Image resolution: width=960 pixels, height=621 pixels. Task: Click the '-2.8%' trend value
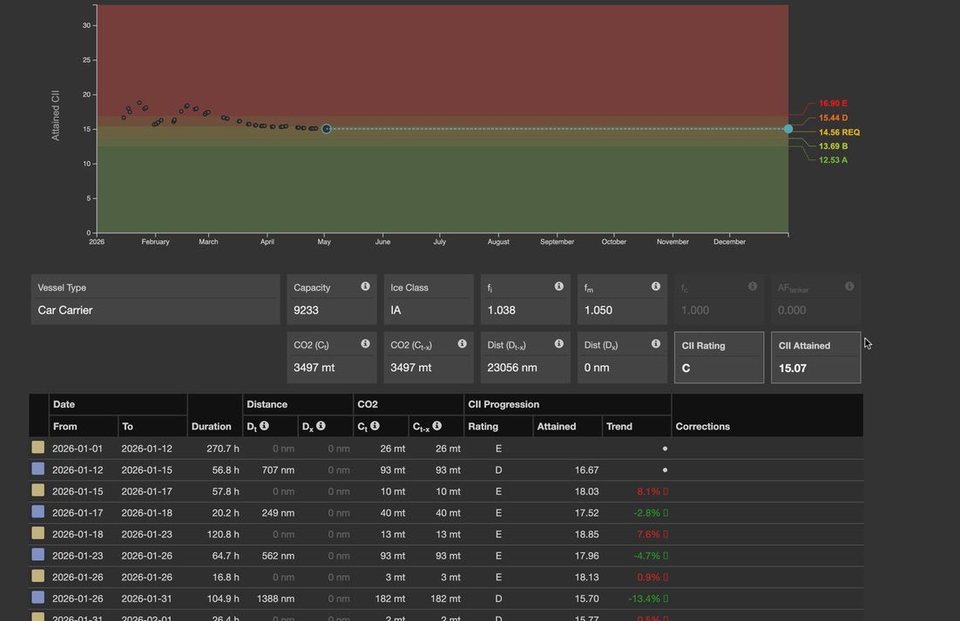tap(651, 513)
